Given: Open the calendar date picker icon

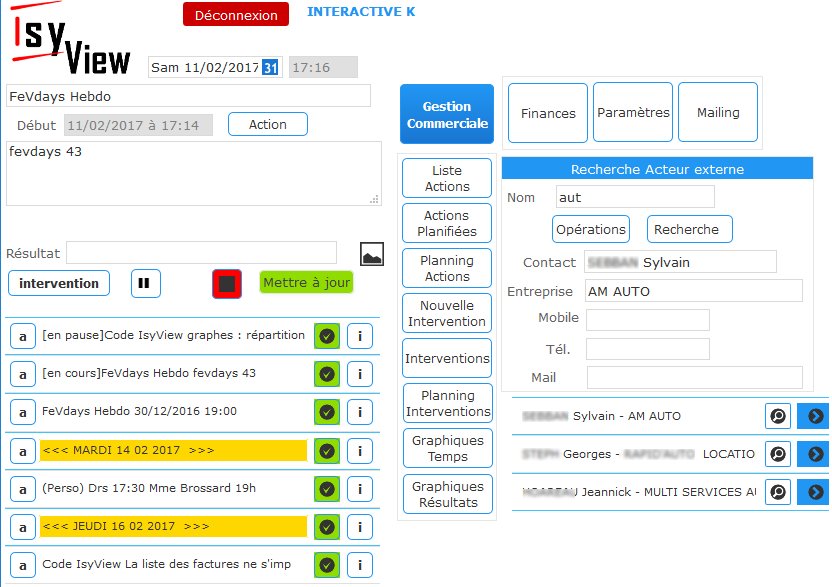Looking at the screenshot, I should tap(271, 67).
